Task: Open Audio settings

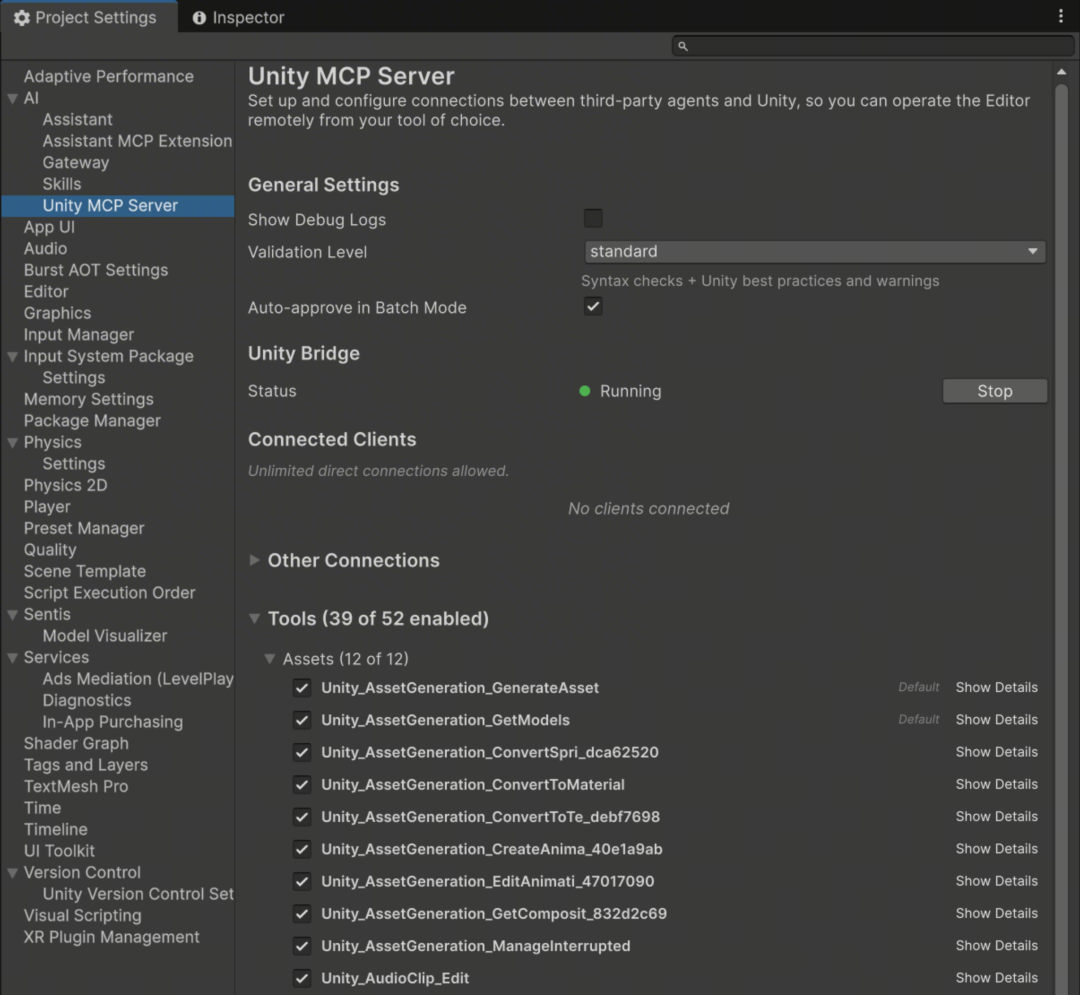Action: (x=45, y=249)
